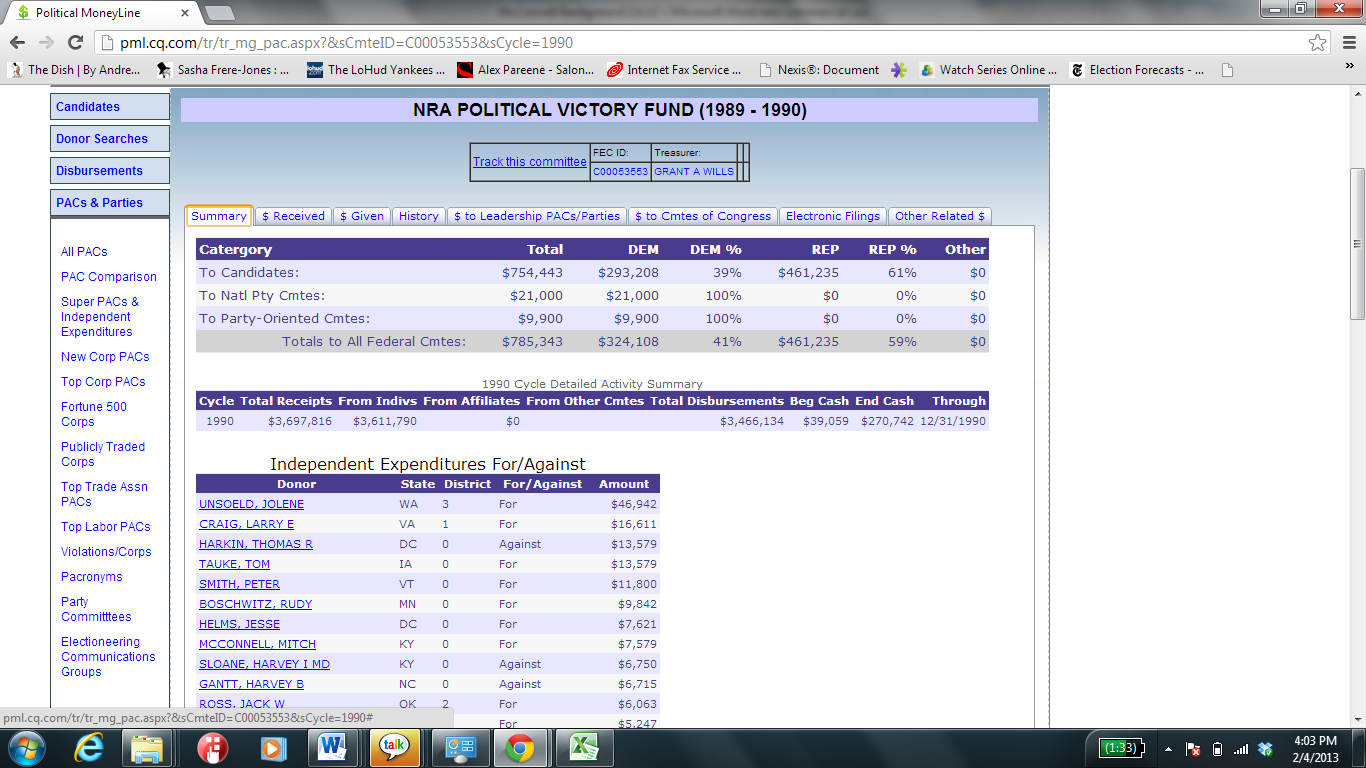Image resolution: width=1366 pixels, height=768 pixels.
Task: Click the network signal tray icon
Action: click(x=1241, y=749)
